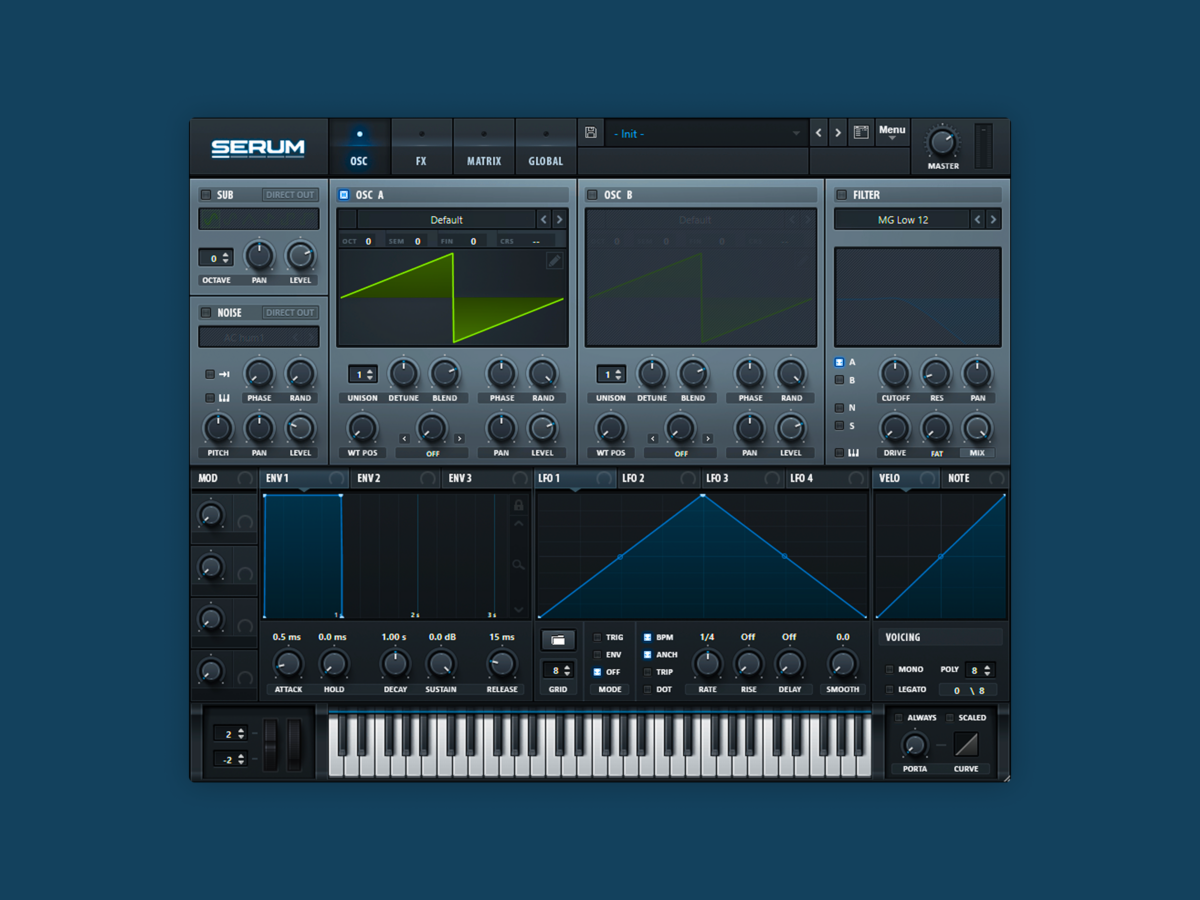Screen dimensions: 1200x900
Task: Click the SERUM logo
Action: [258, 148]
